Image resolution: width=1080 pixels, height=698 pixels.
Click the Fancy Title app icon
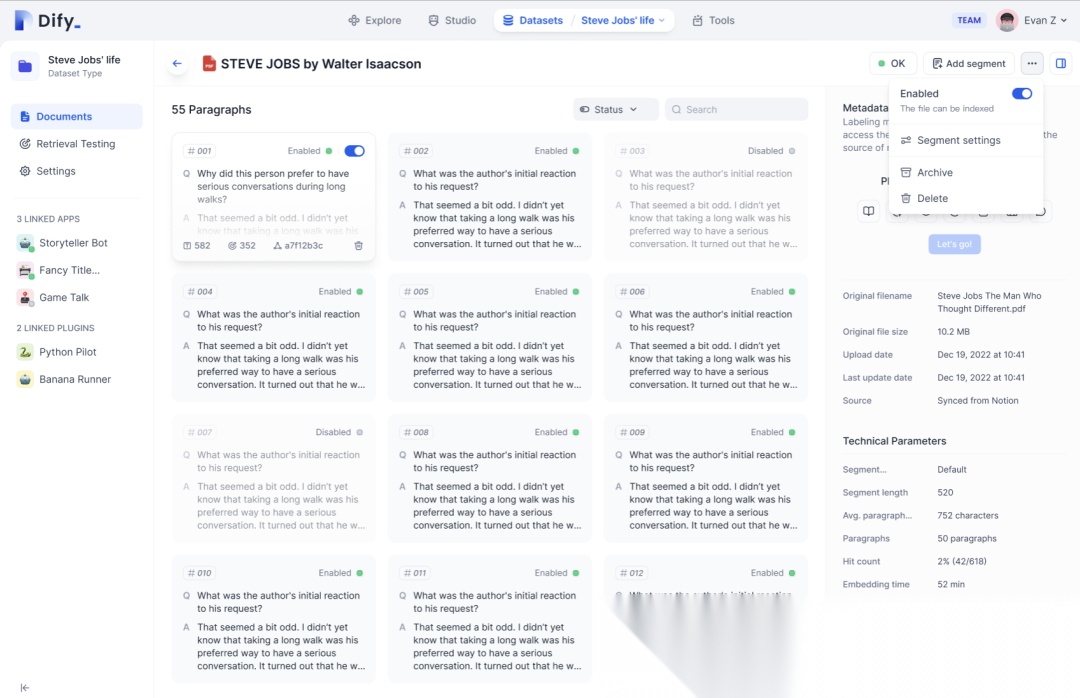click(x=25, y=270)
